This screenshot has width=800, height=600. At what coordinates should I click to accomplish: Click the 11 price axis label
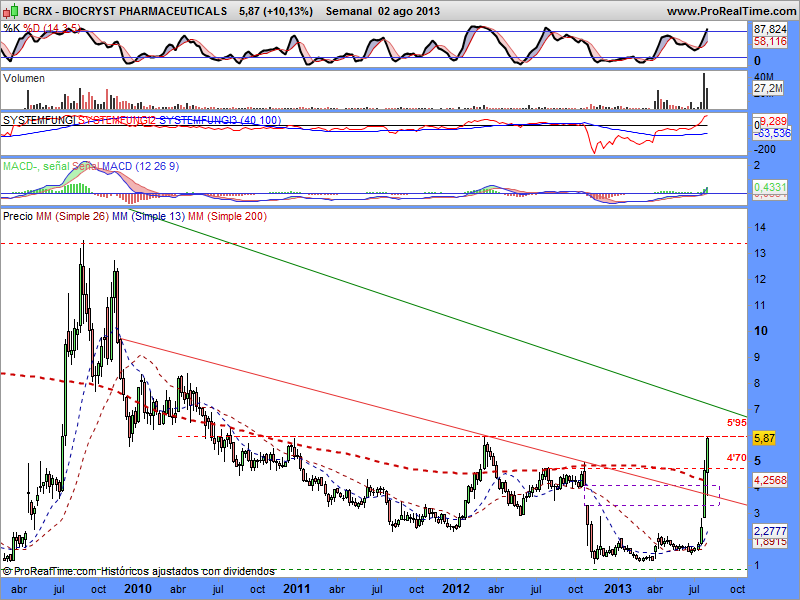760,305
